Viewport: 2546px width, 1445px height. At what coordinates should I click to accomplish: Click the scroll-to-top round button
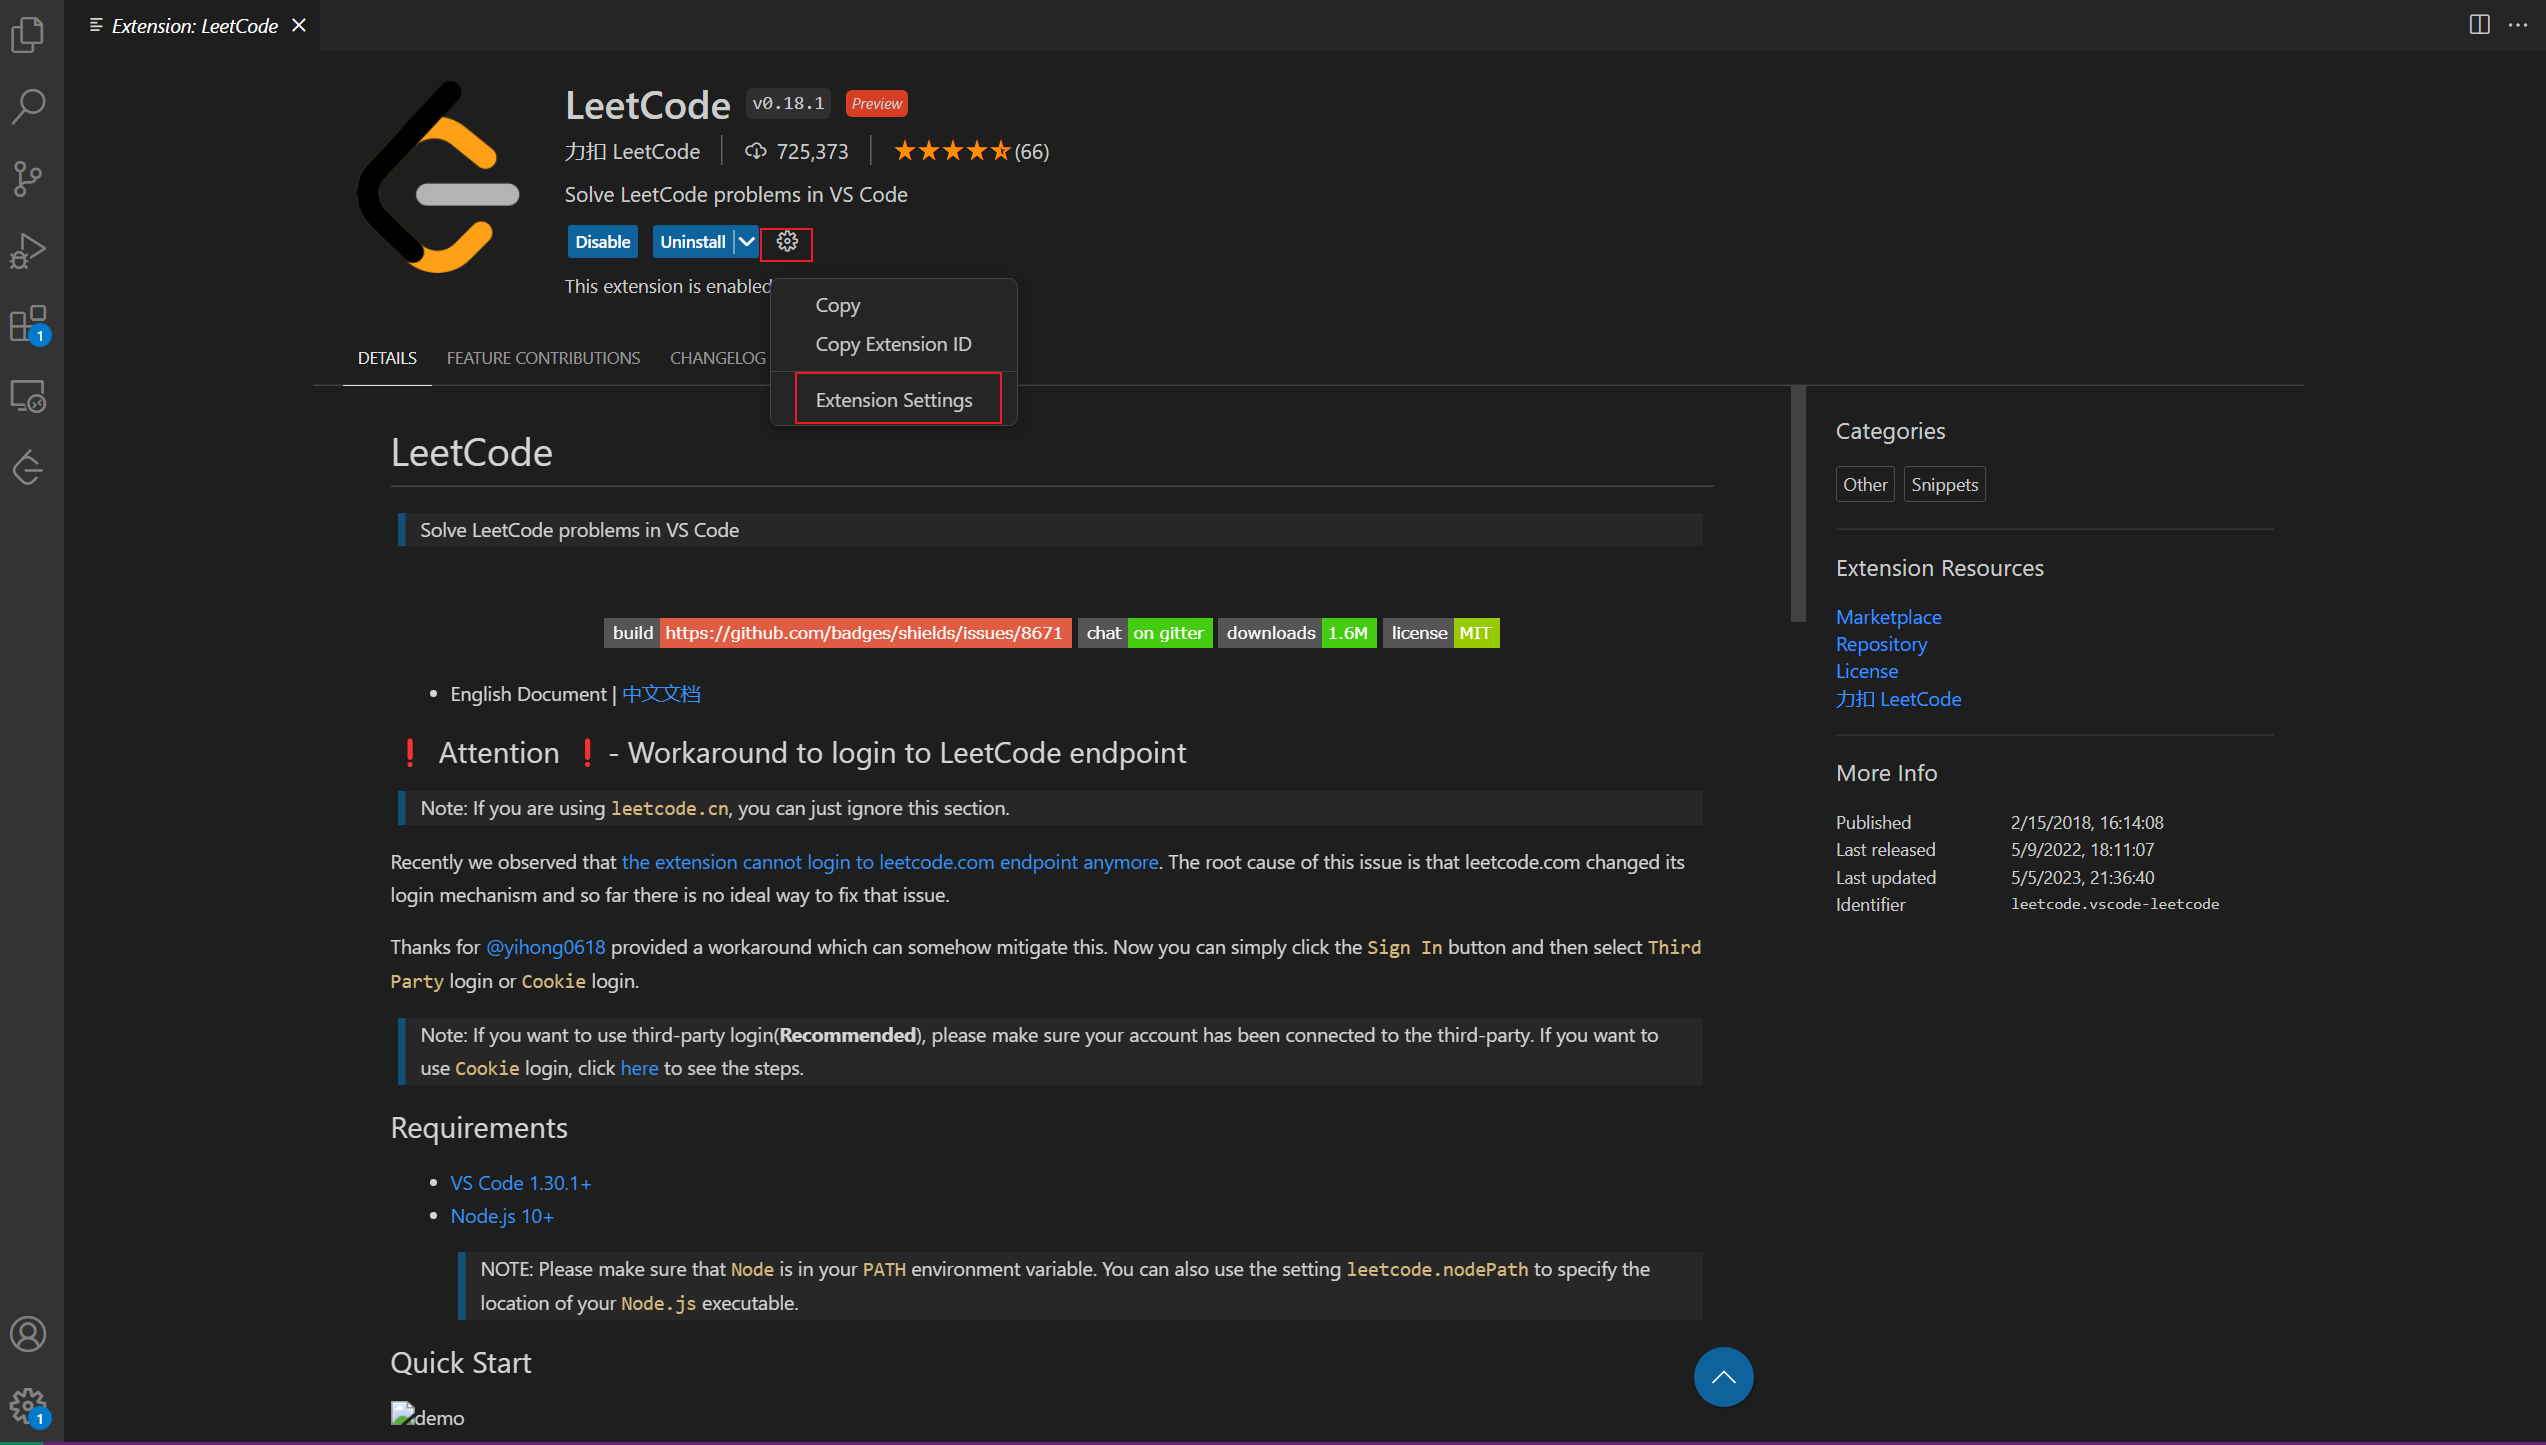click(x=1723, y=1377)
